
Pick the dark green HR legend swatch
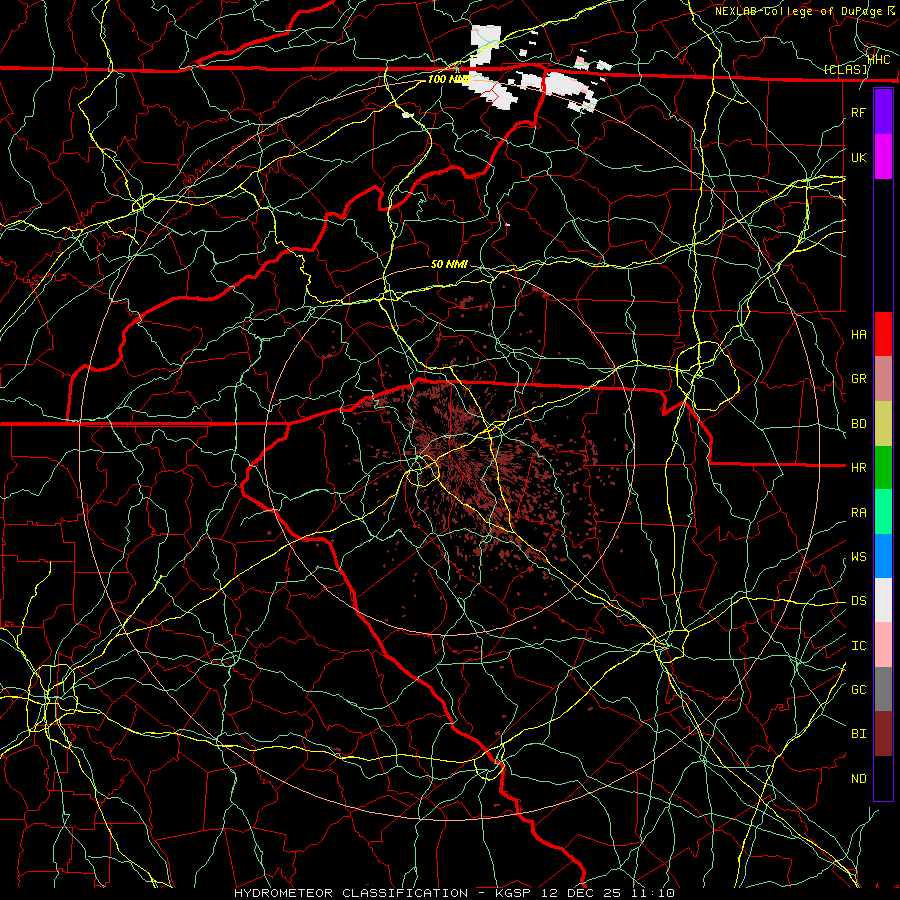pos(883,467)
